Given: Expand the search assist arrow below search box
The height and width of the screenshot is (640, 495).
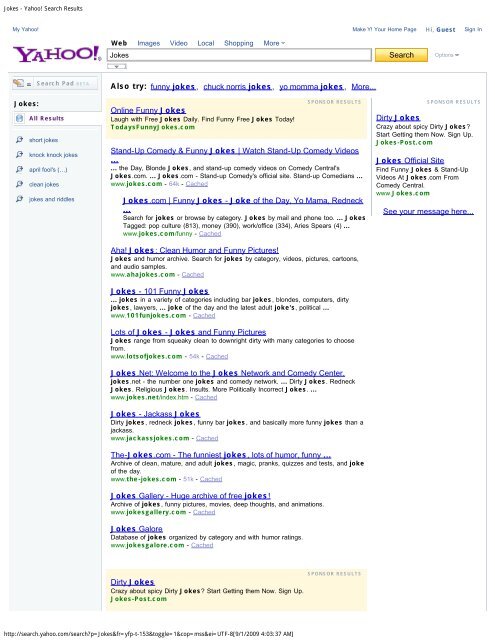Looking at the screenshot, I should (117, 66).
